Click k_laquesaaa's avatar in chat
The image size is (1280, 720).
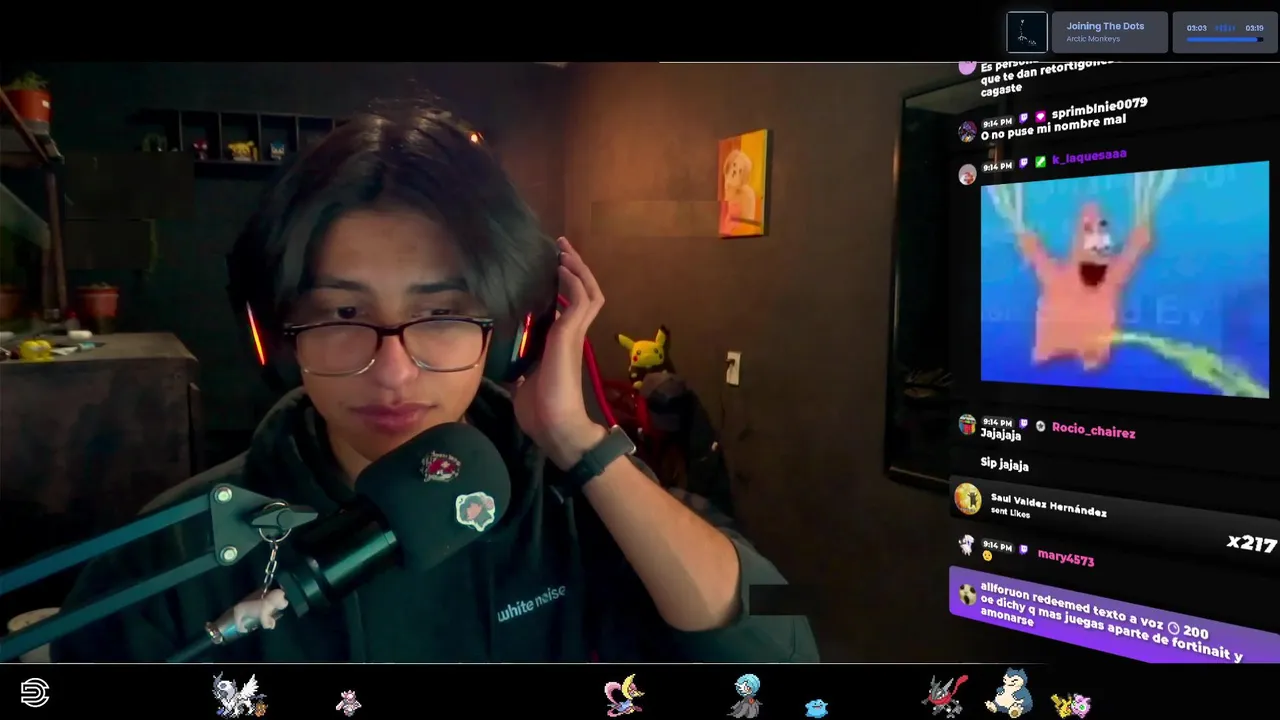click(967, 175)
